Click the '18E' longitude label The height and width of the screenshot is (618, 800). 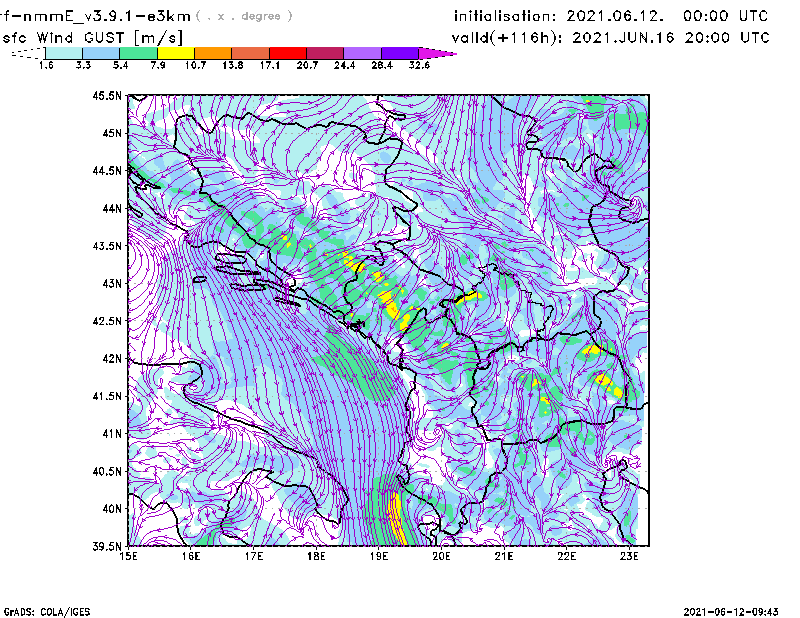click(316, 556)
